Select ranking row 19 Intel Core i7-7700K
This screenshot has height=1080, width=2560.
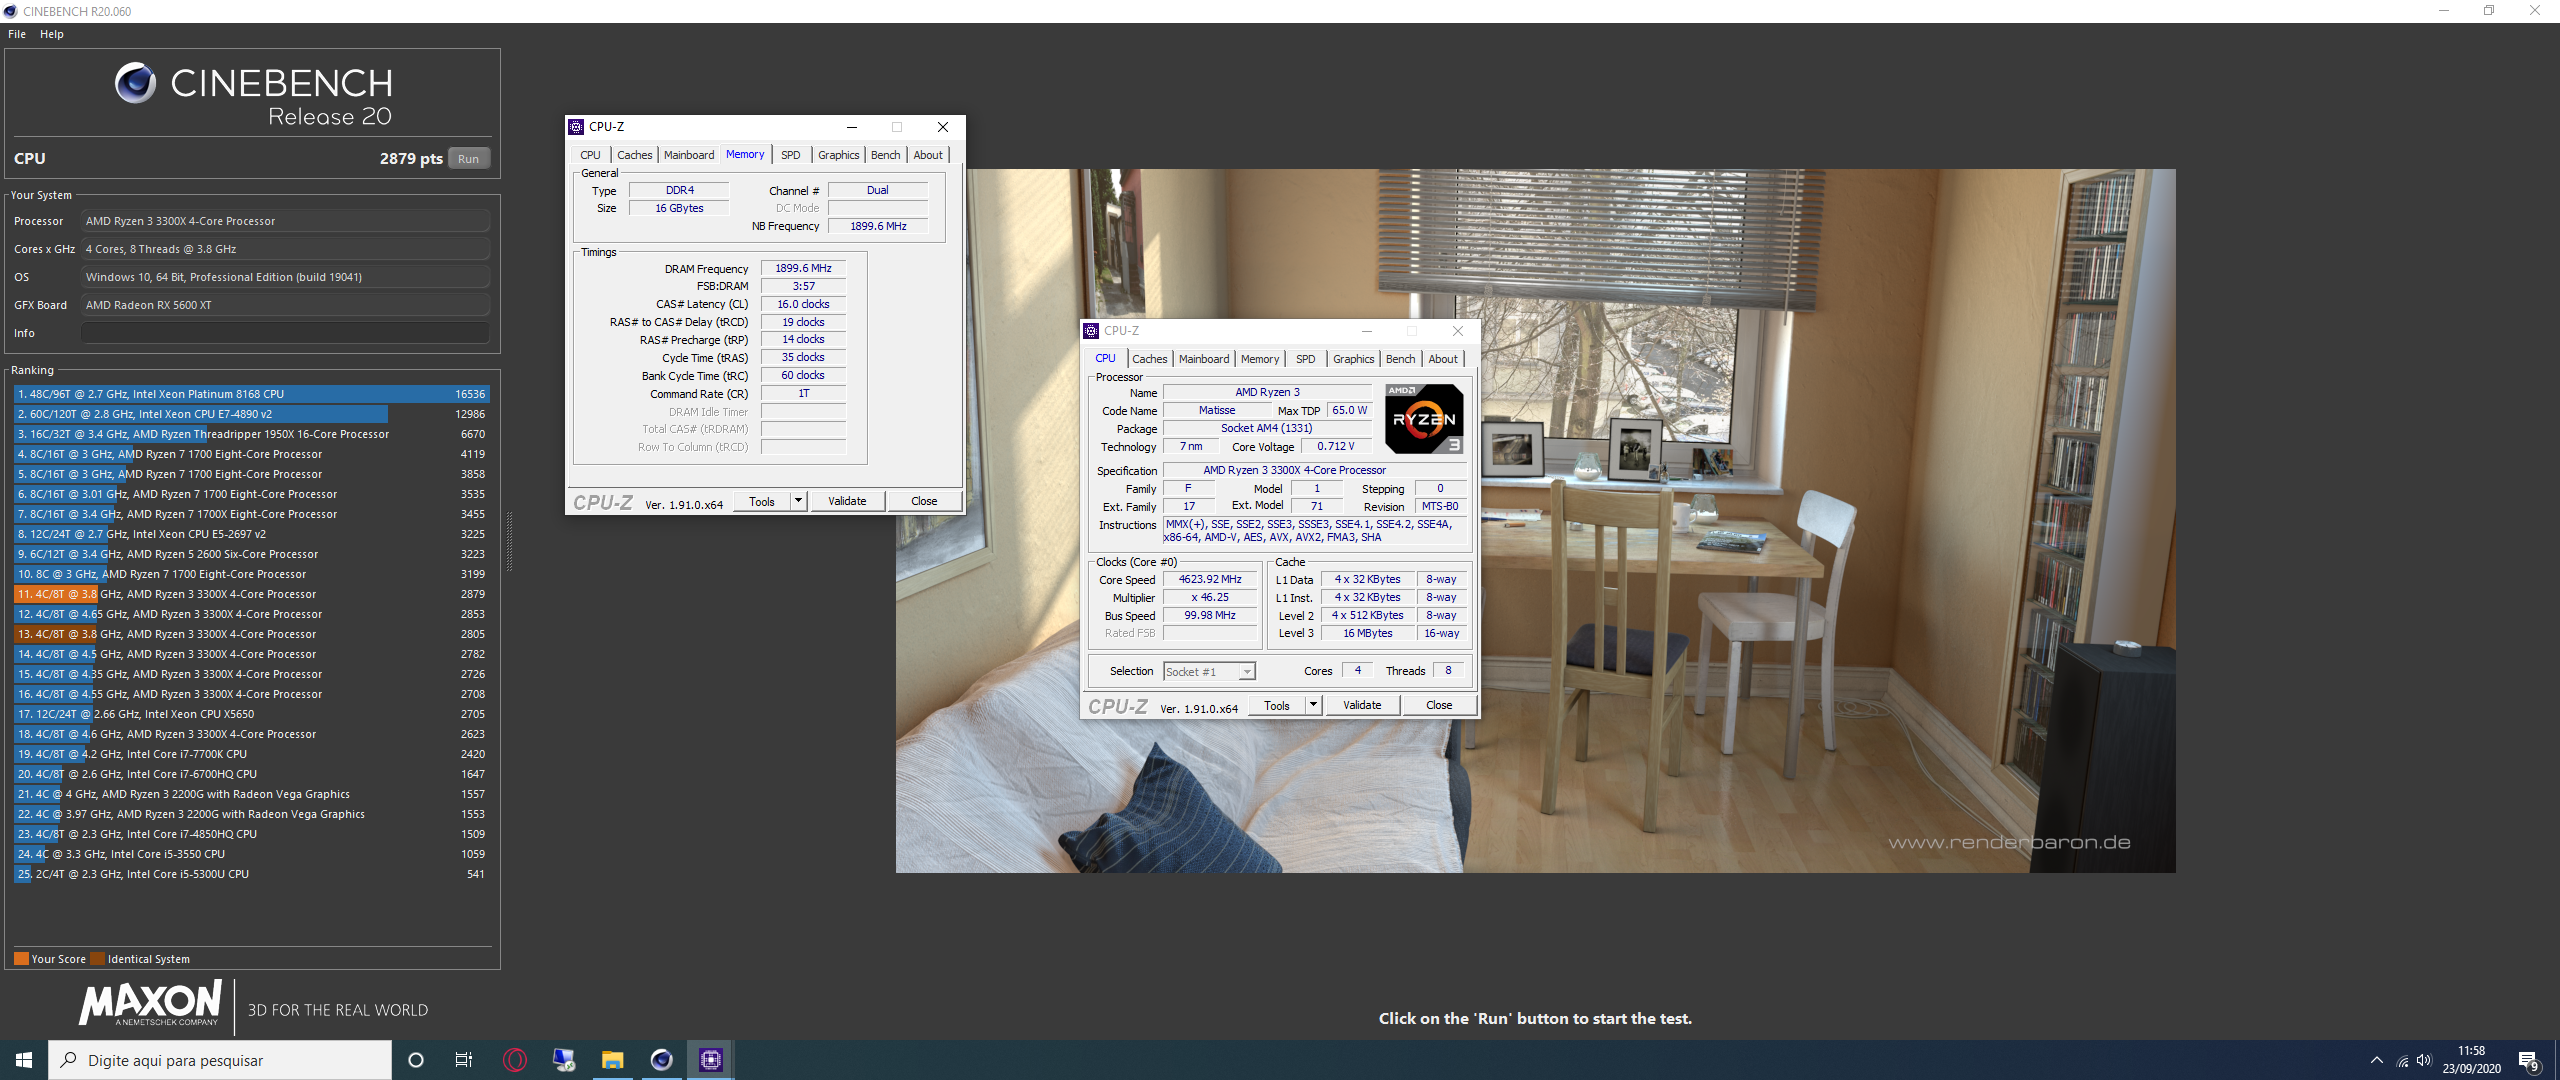point(250,754)
